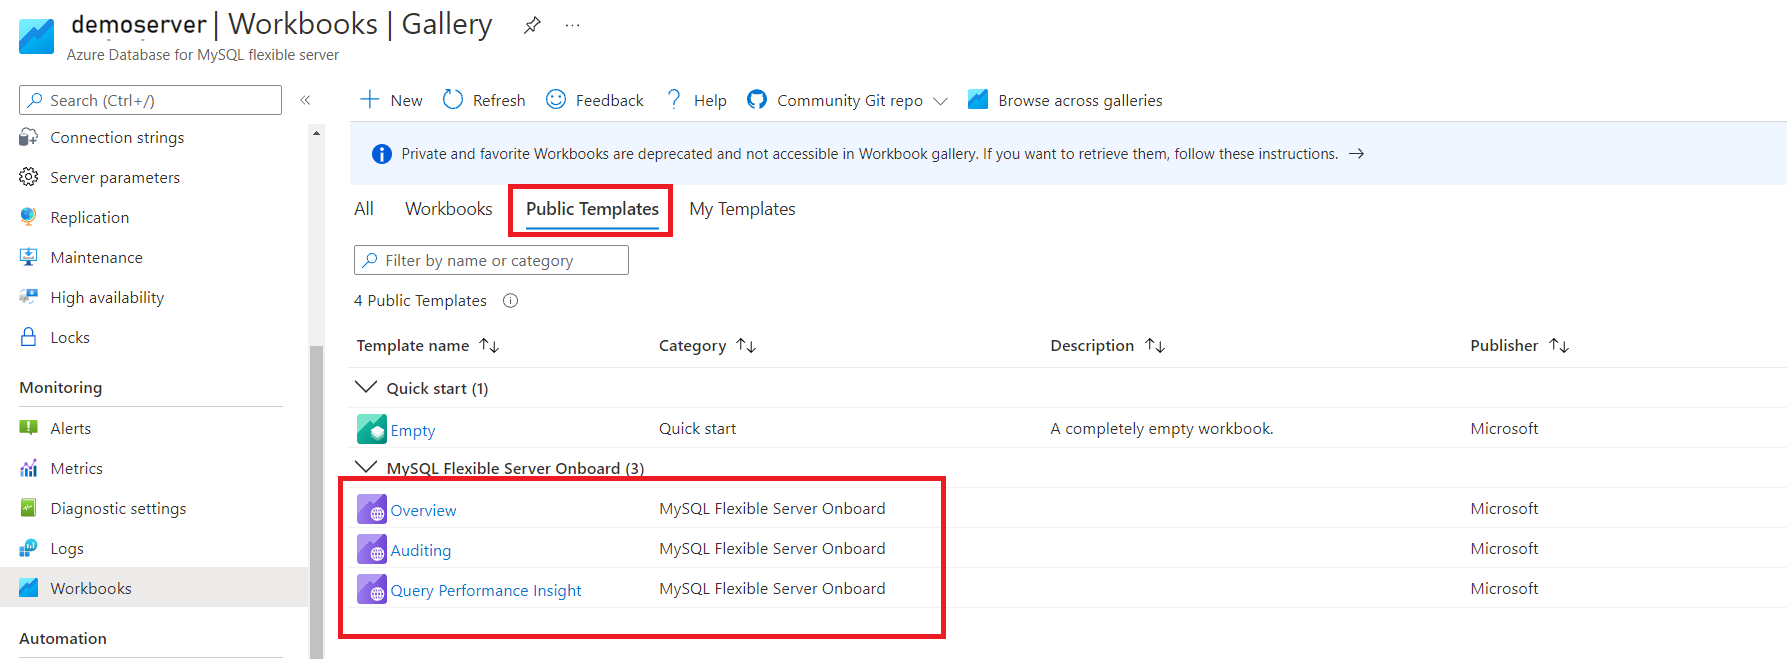Click the Filter by name or category field

pyautogui.click(x=491, y=260)
